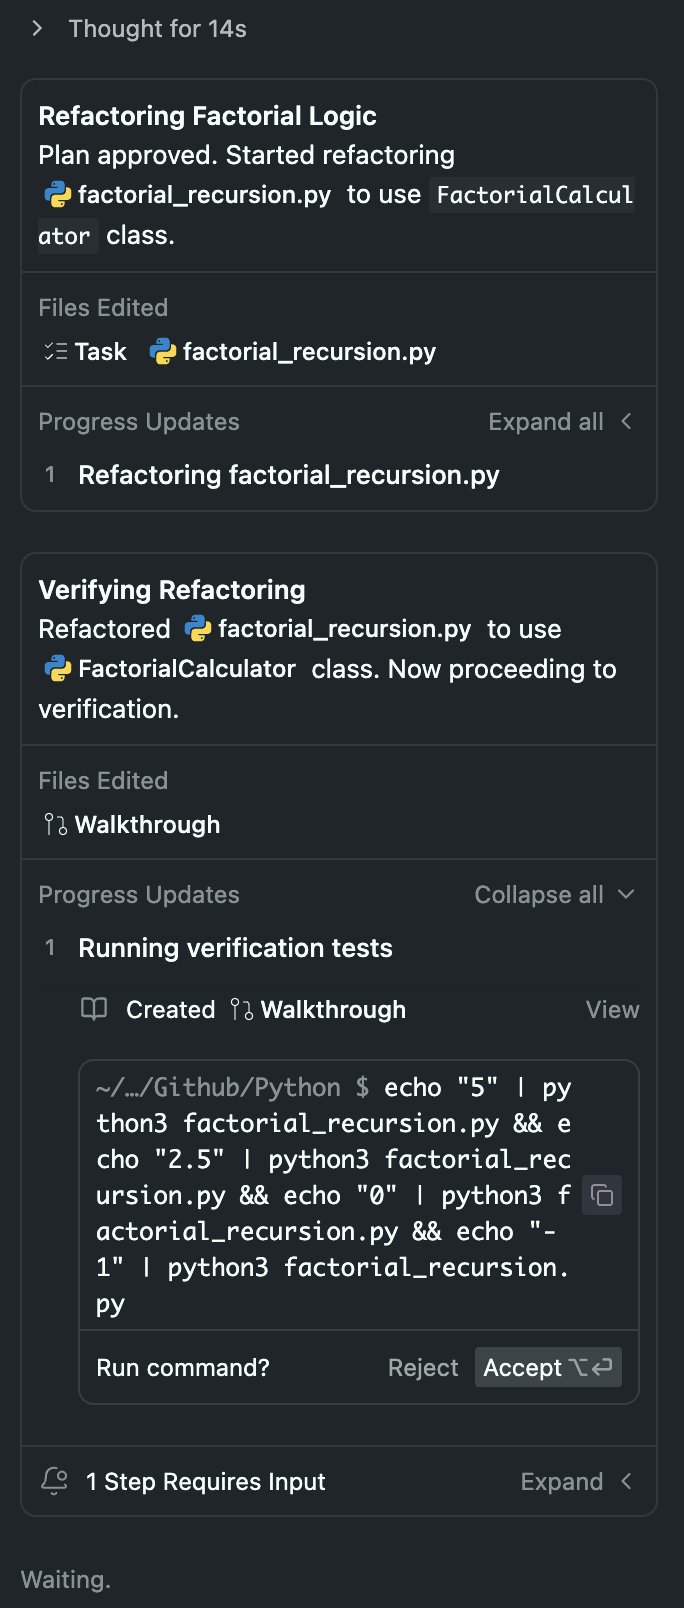Click the book icon beside Created
The height and width of the screenshot is (1608, 684).
click(x=94, y=1009)
